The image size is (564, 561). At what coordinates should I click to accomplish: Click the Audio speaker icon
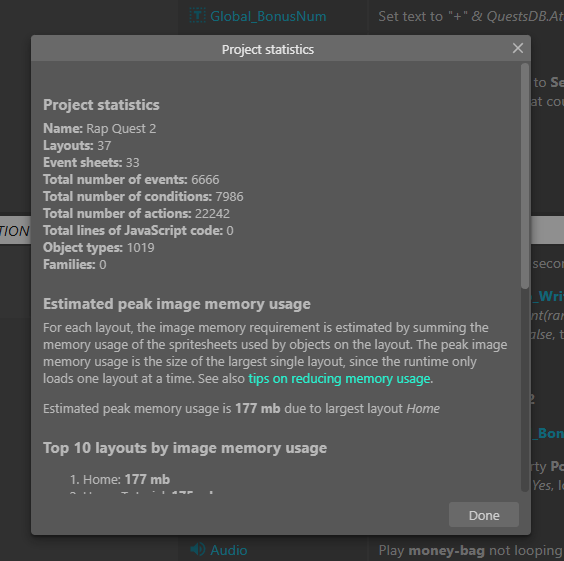pos(197,549)
